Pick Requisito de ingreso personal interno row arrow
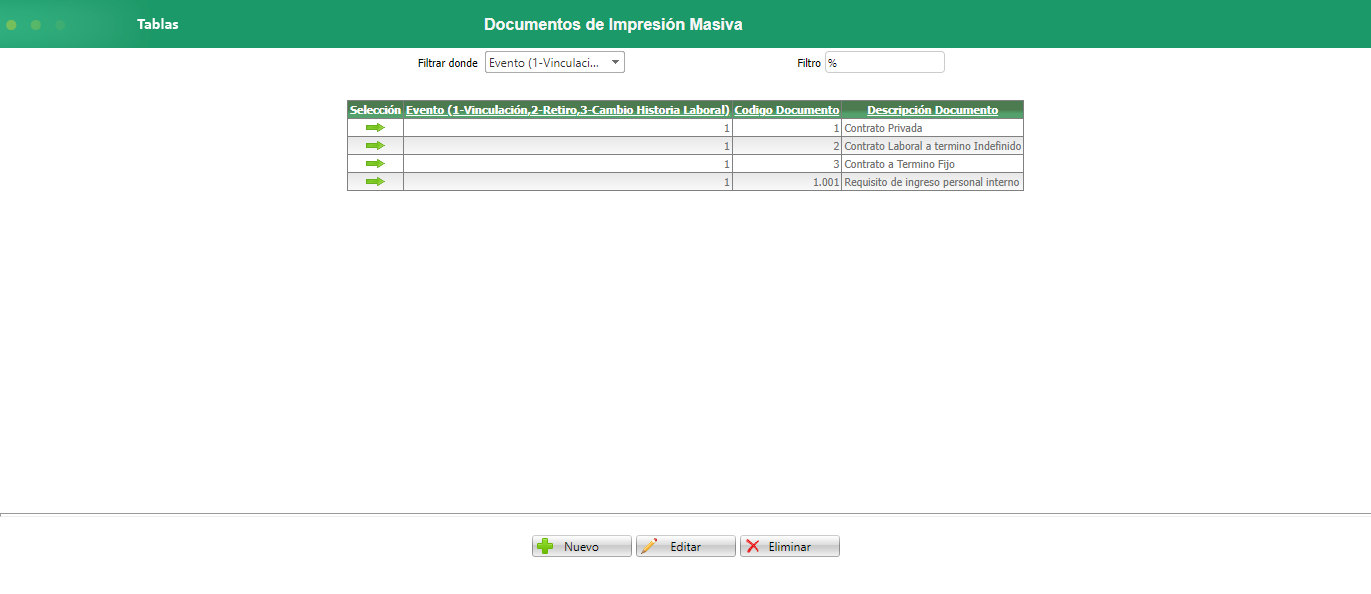The image size is (1371, 594). coord(375,181)
